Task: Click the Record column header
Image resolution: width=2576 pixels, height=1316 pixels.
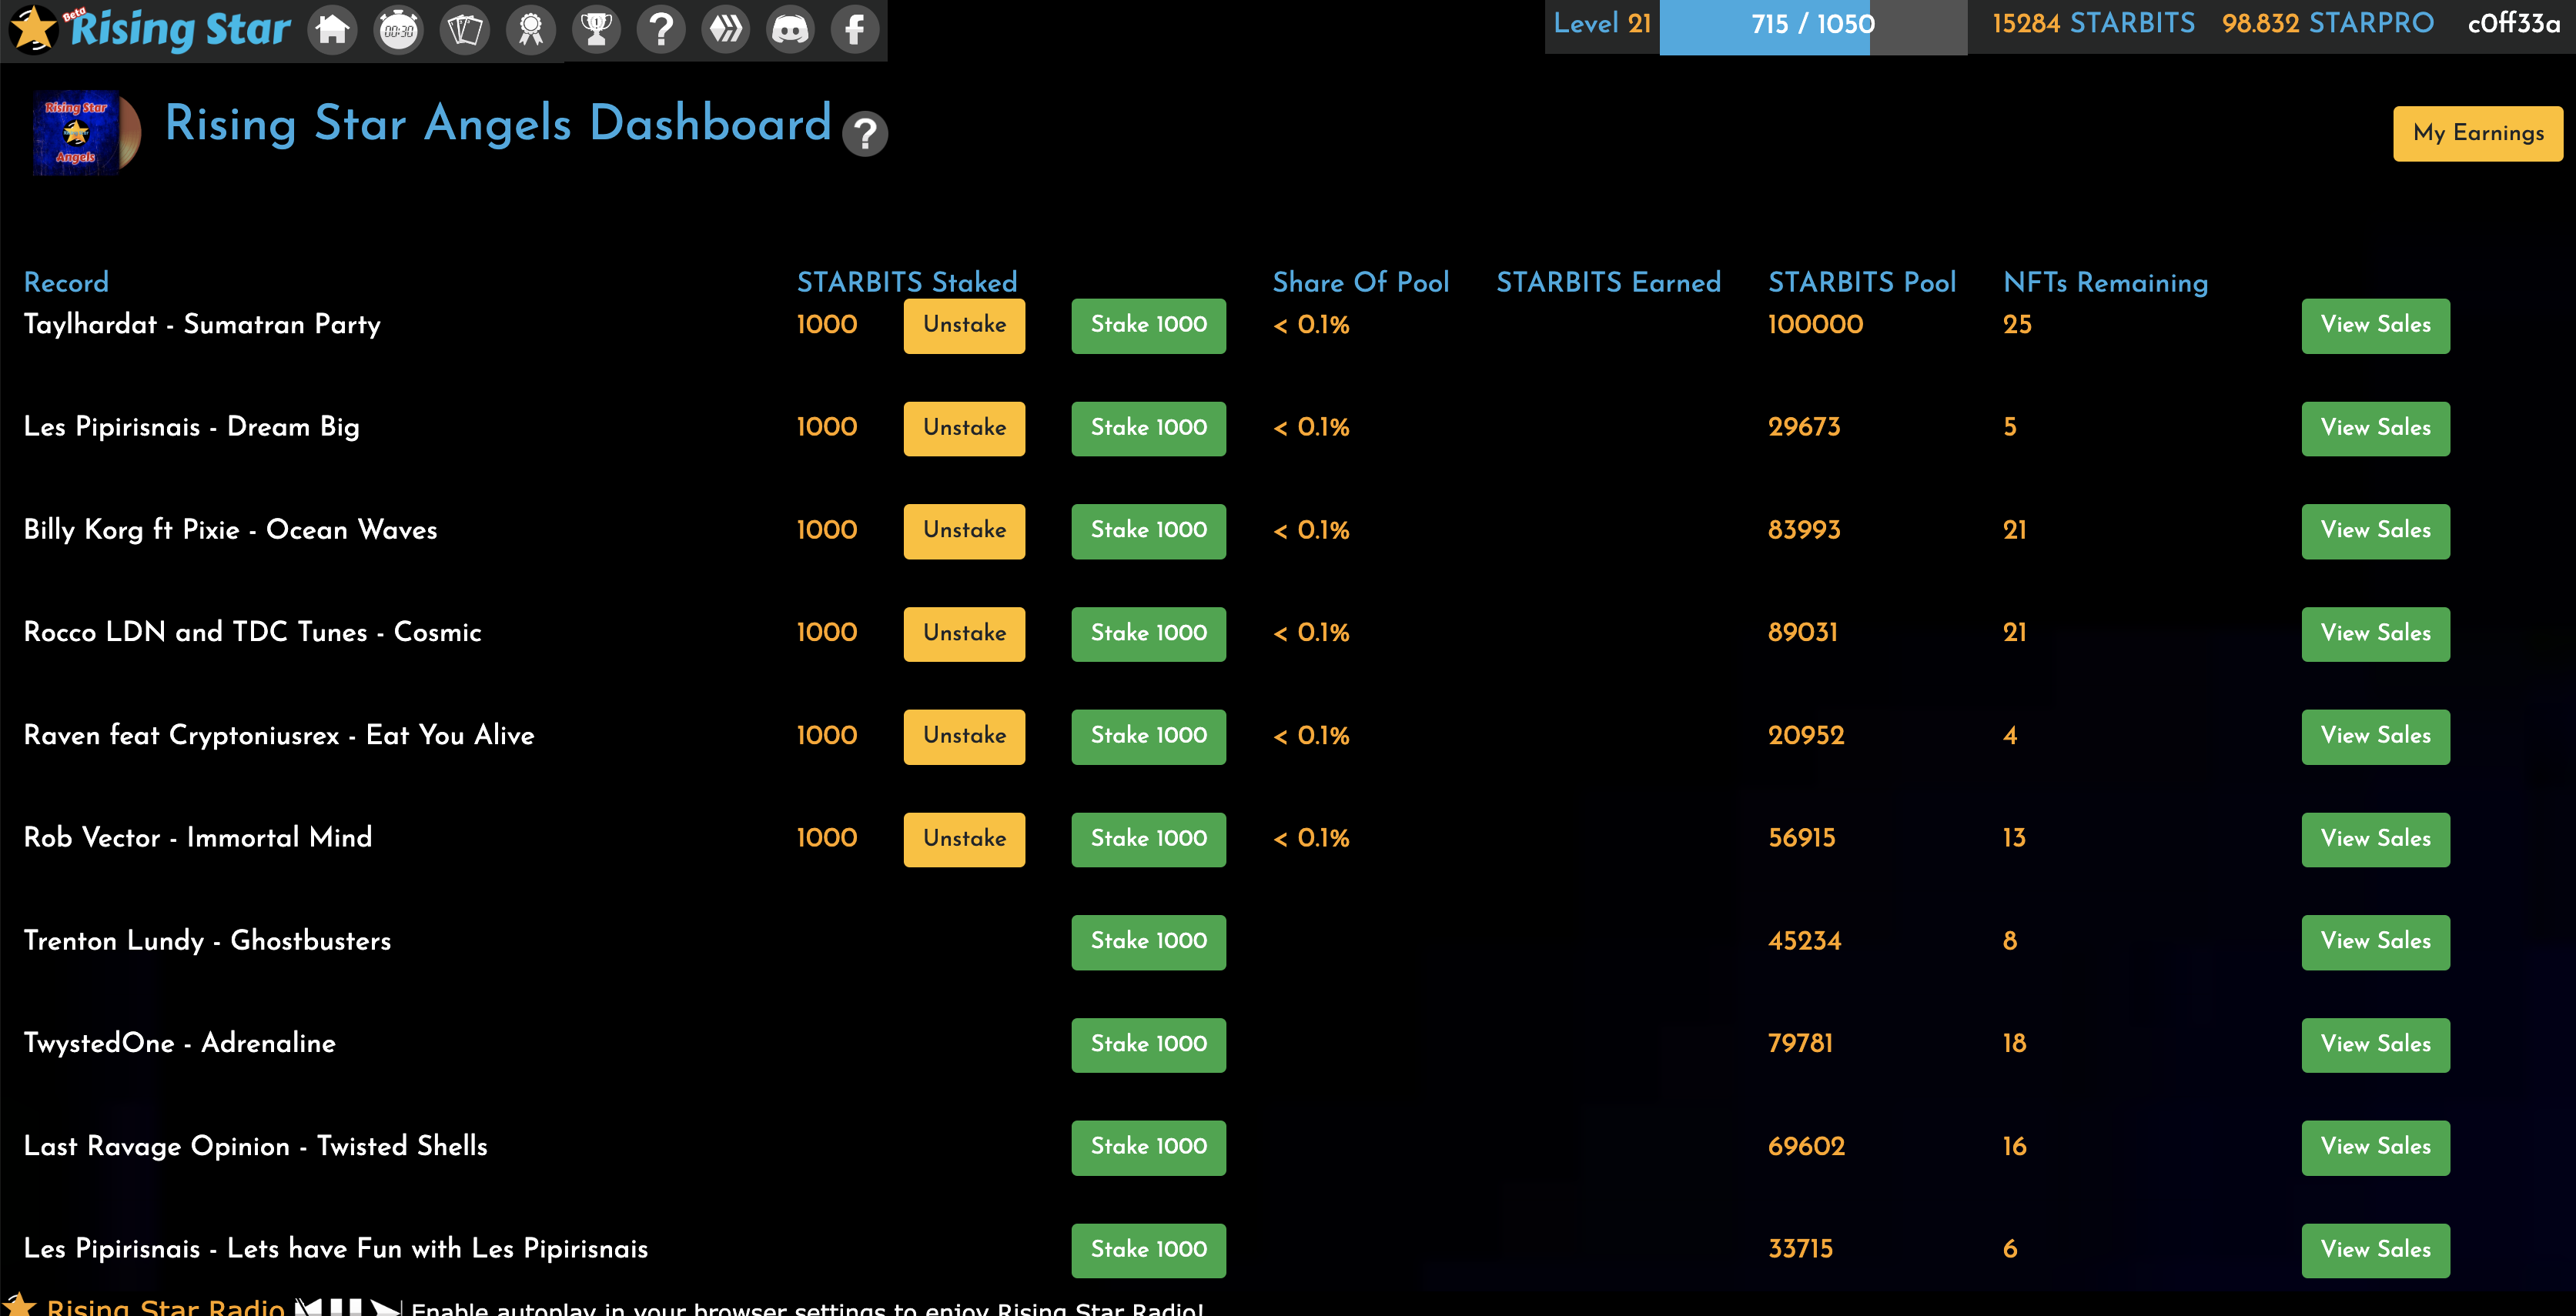Action: 66,283
